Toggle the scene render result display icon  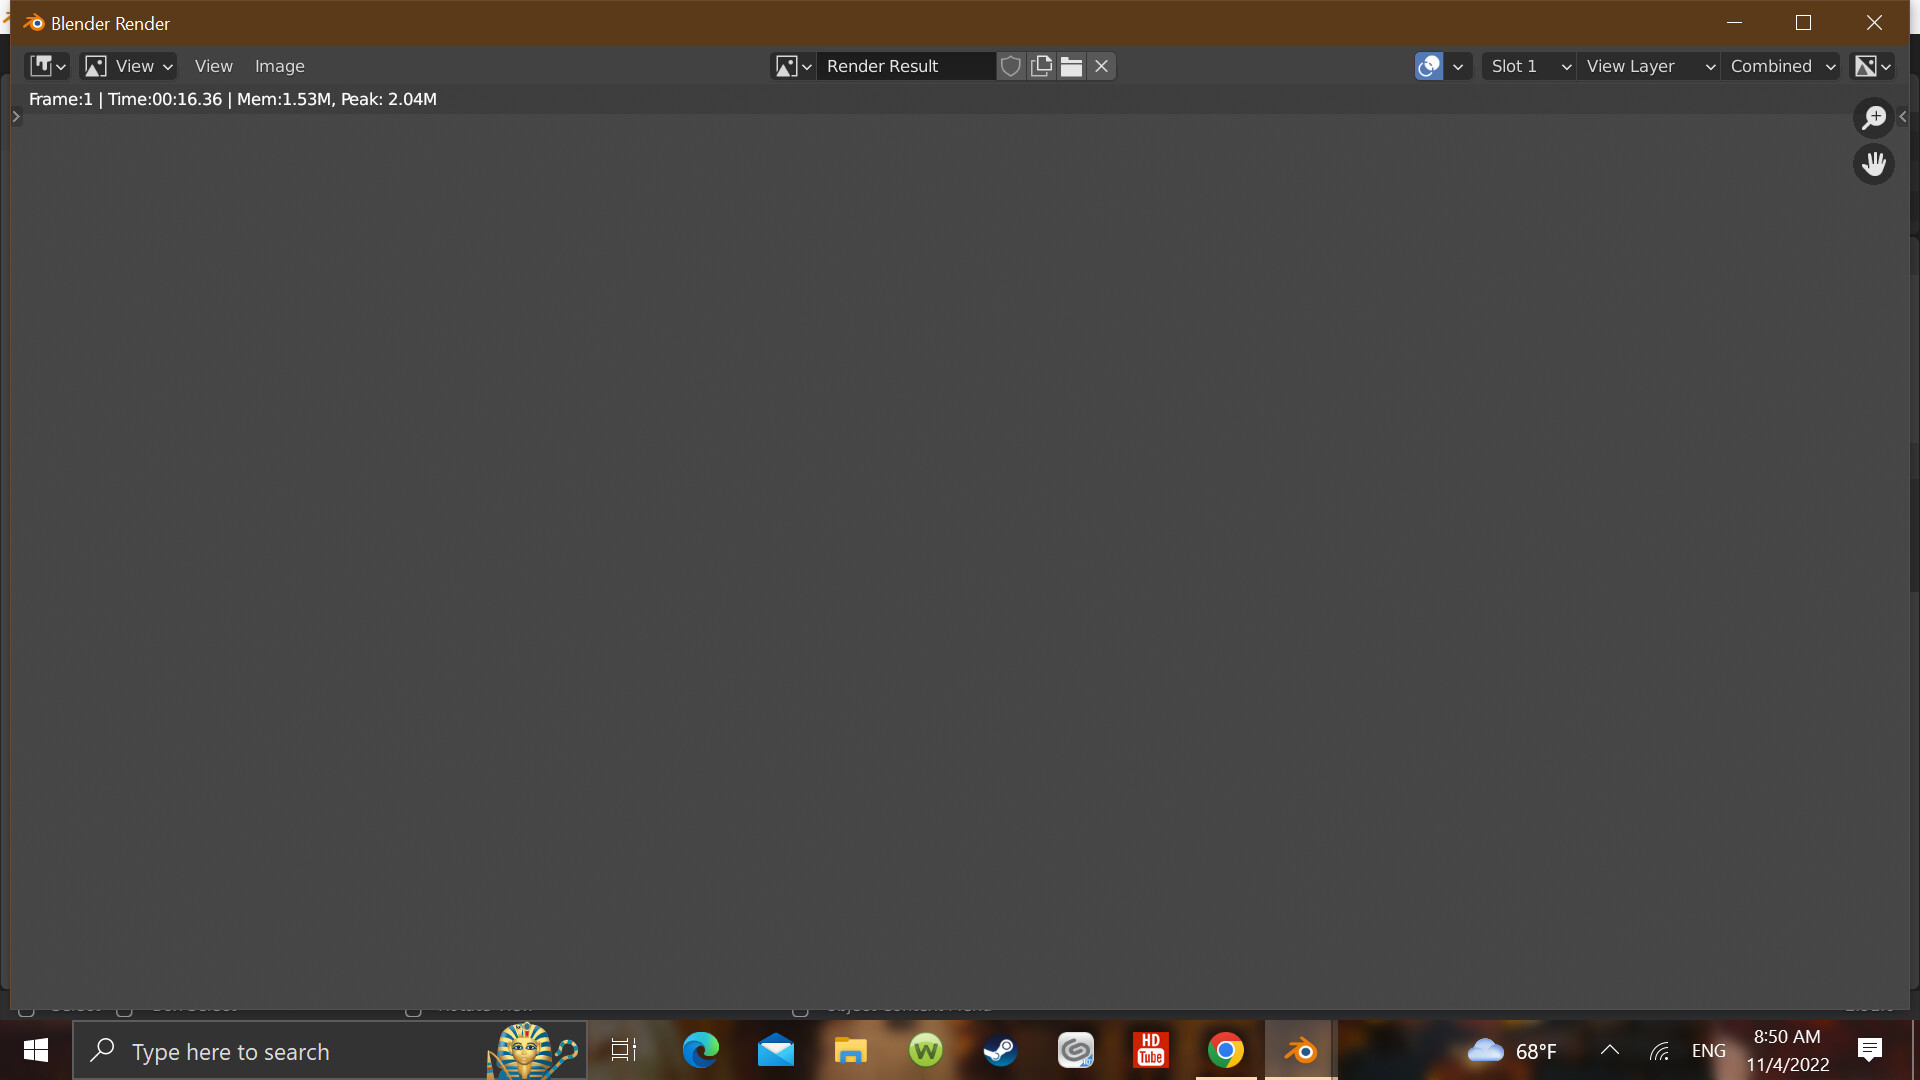click(1429, 66)
